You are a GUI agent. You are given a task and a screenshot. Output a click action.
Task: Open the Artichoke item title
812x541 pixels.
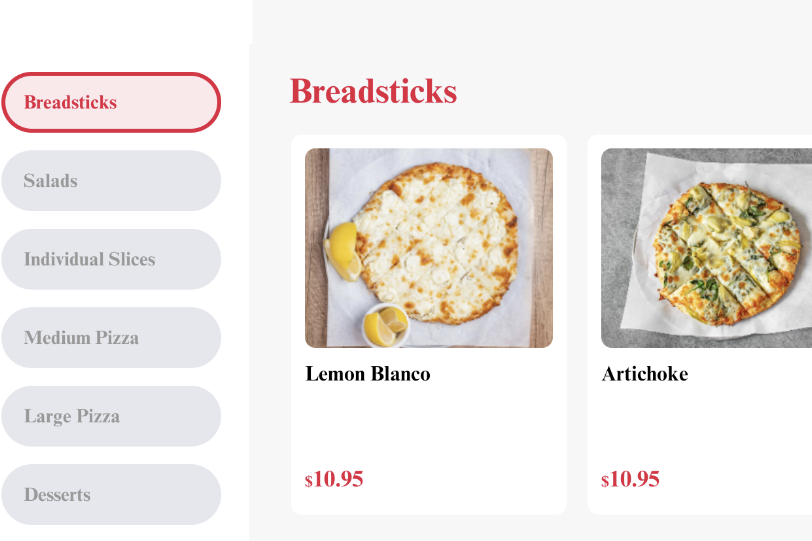click(x=645, y=374)
